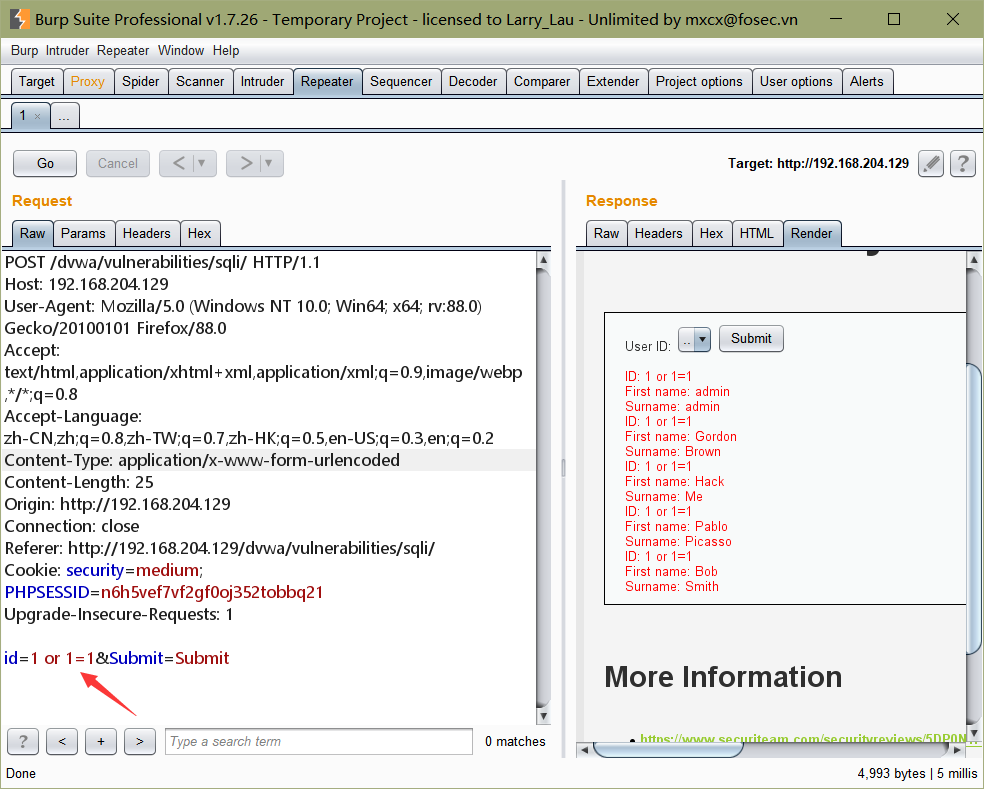
Task: Switch to the Sequencer tab
Action: point(401,82)
